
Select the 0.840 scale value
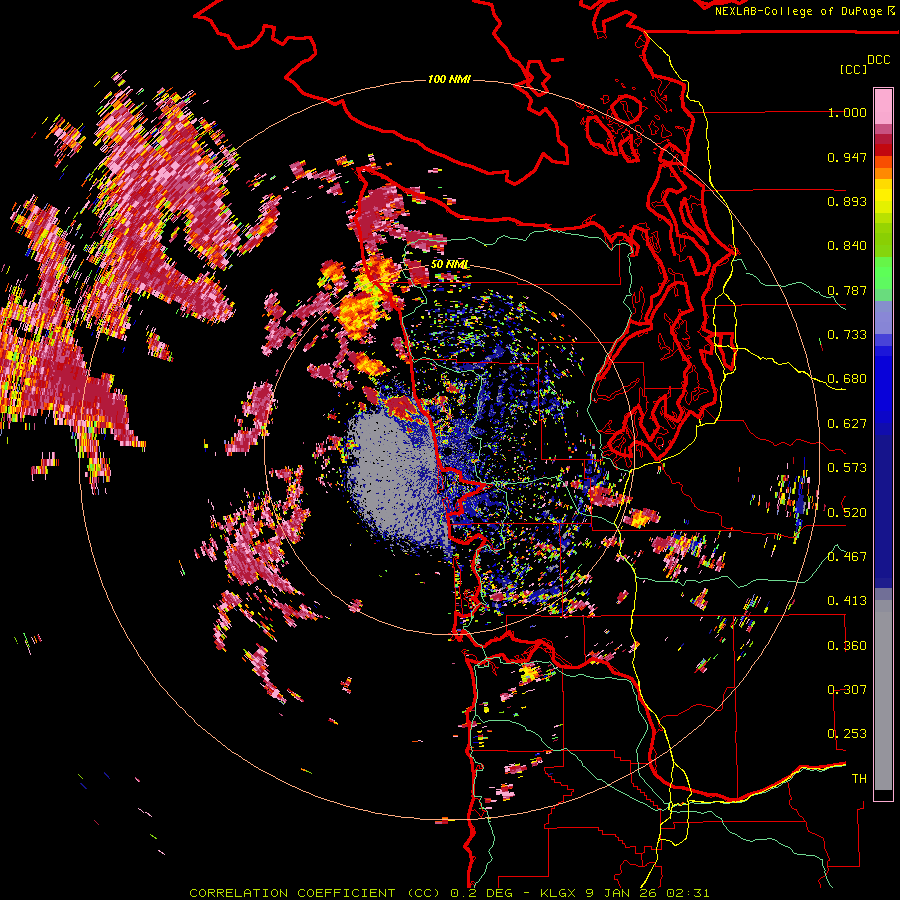(x=847, y=246)
